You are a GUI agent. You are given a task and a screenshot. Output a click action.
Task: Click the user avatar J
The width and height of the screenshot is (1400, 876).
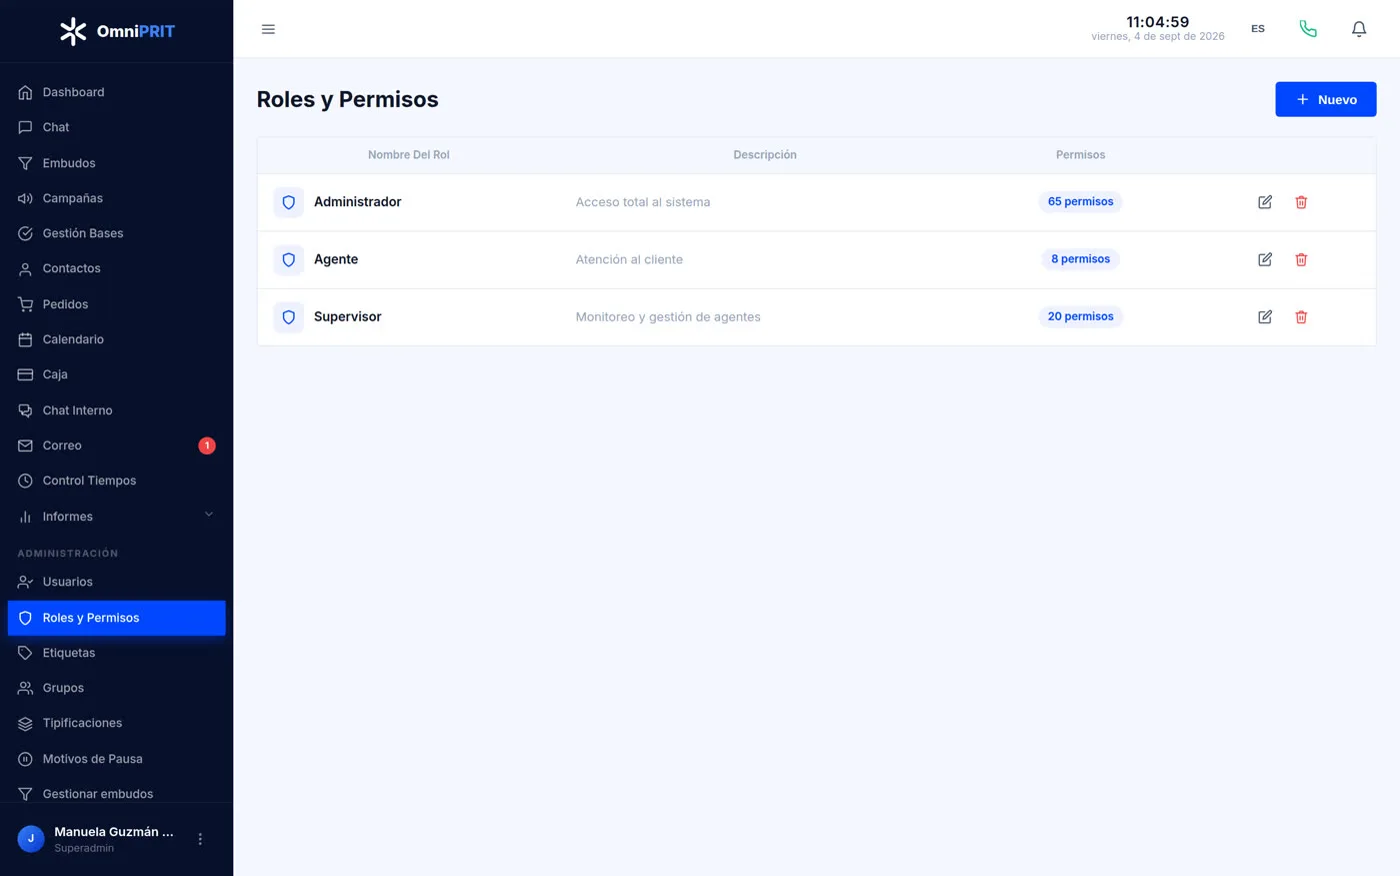(31, 839)
